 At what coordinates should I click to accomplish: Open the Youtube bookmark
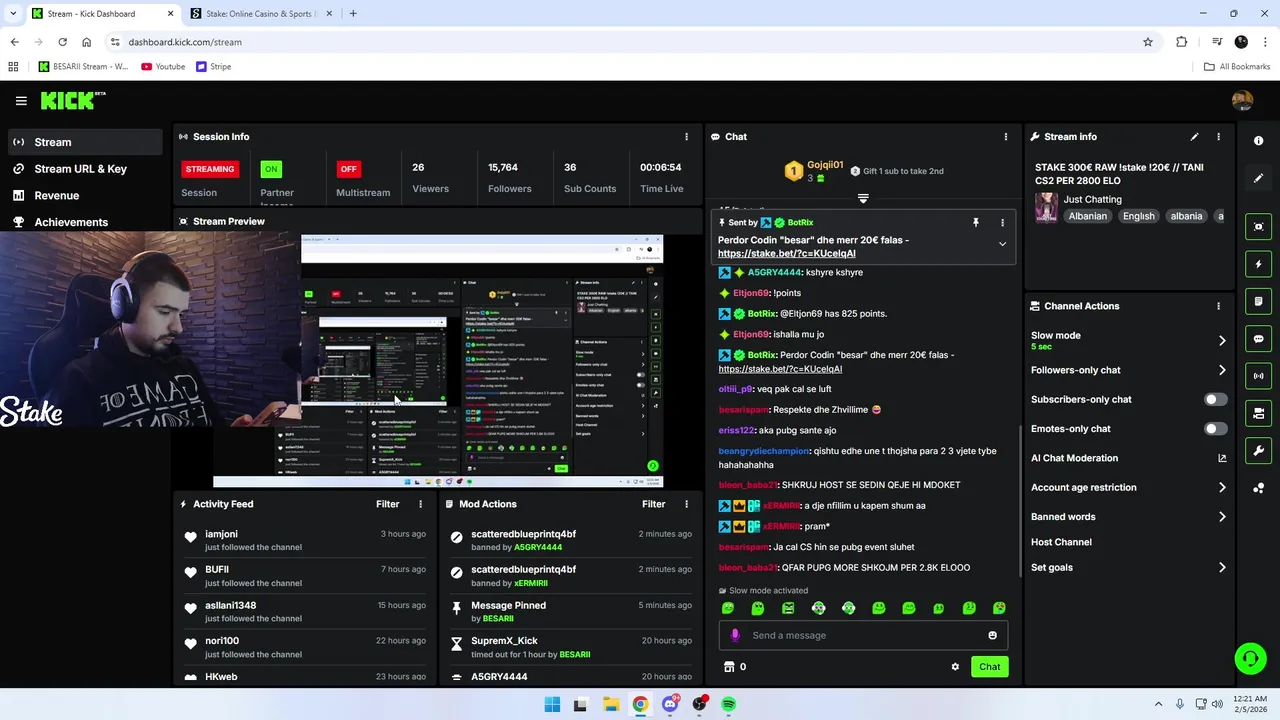[163, 67]
